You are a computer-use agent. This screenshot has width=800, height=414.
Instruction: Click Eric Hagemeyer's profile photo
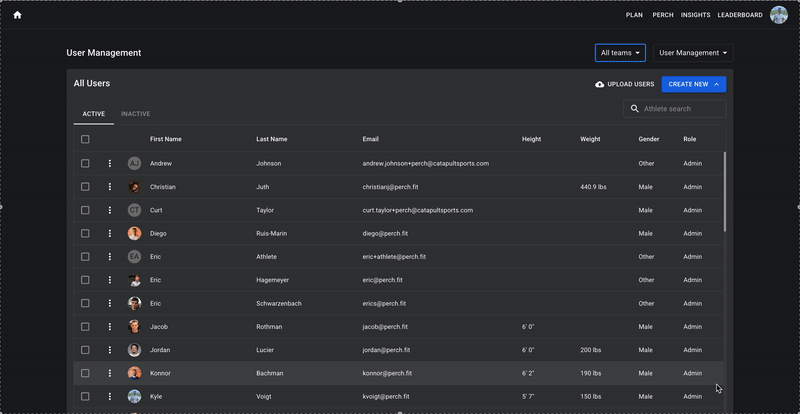[x=134, y=280]
